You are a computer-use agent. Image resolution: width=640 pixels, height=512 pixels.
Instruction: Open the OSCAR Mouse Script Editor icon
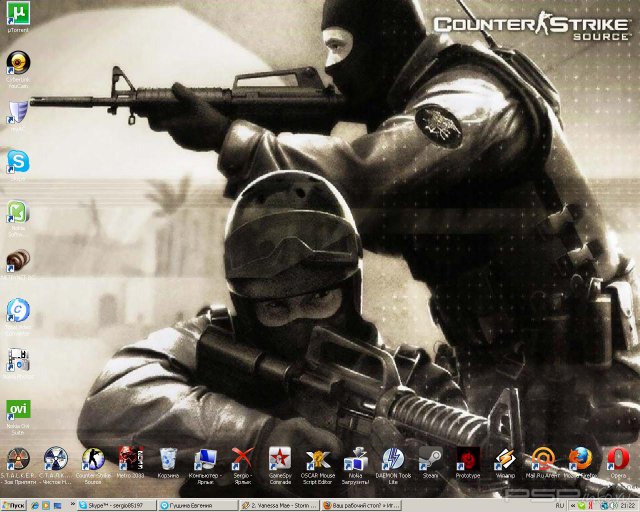317,459
